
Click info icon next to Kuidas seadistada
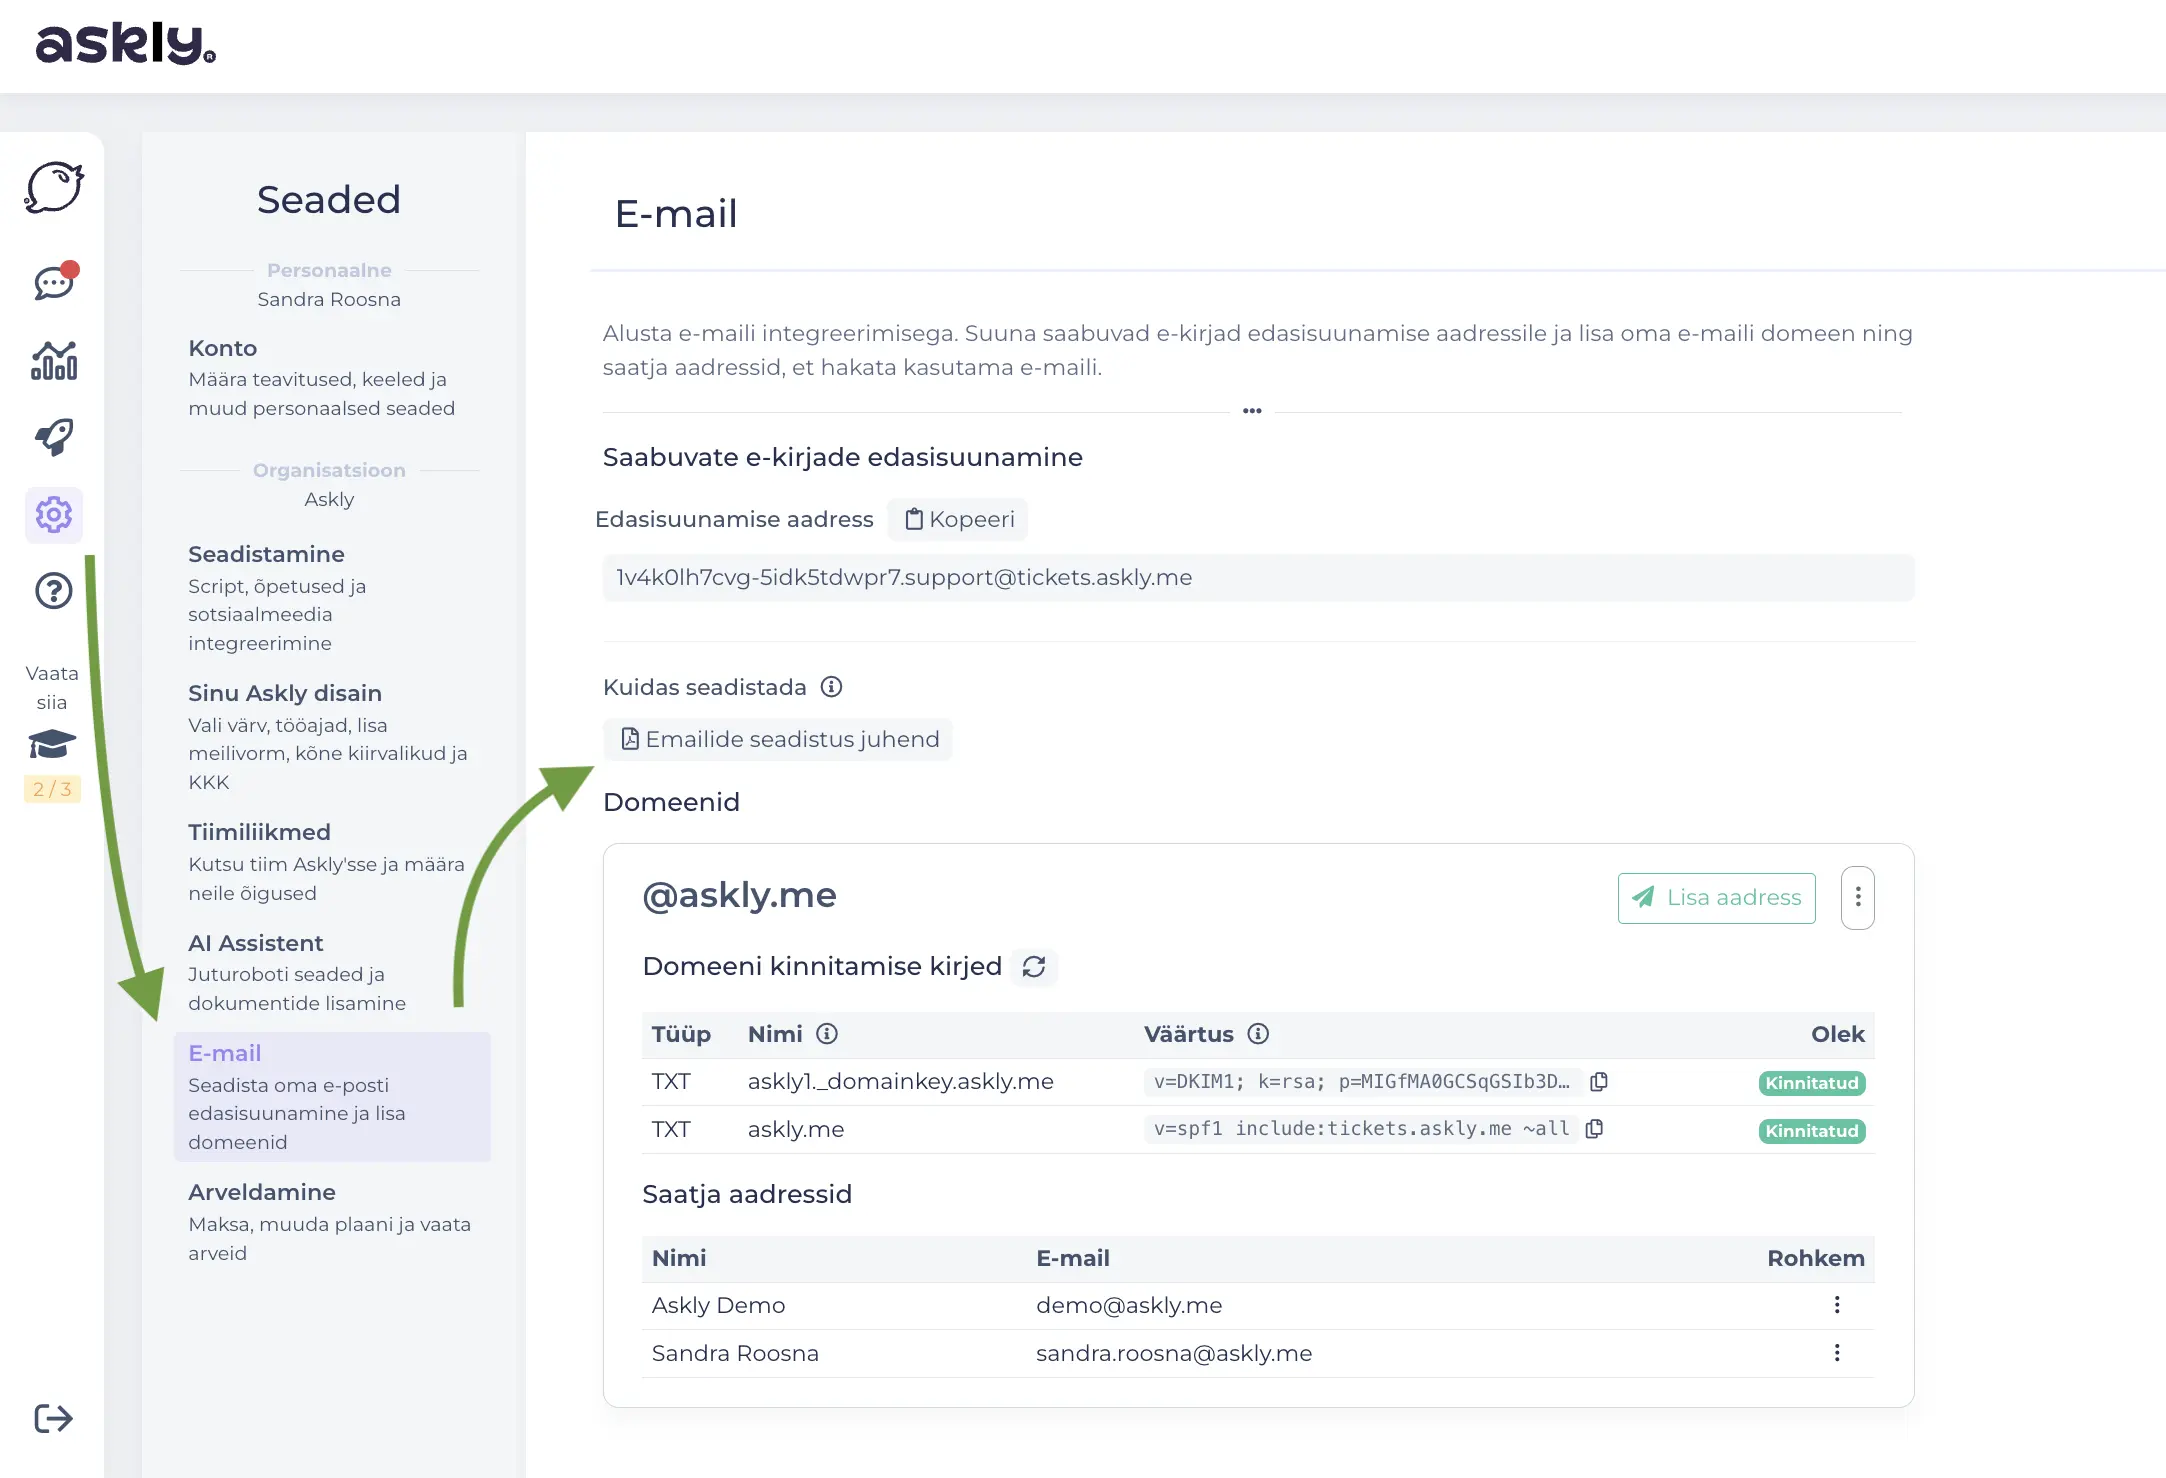click(x=831, y=687)
